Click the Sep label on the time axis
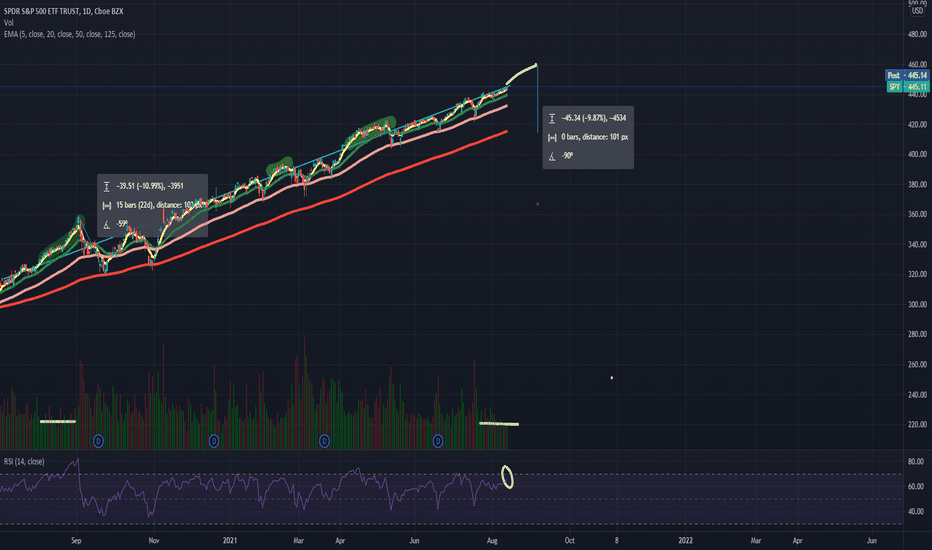Screen dimensions: 932x550 pos(76,540)
